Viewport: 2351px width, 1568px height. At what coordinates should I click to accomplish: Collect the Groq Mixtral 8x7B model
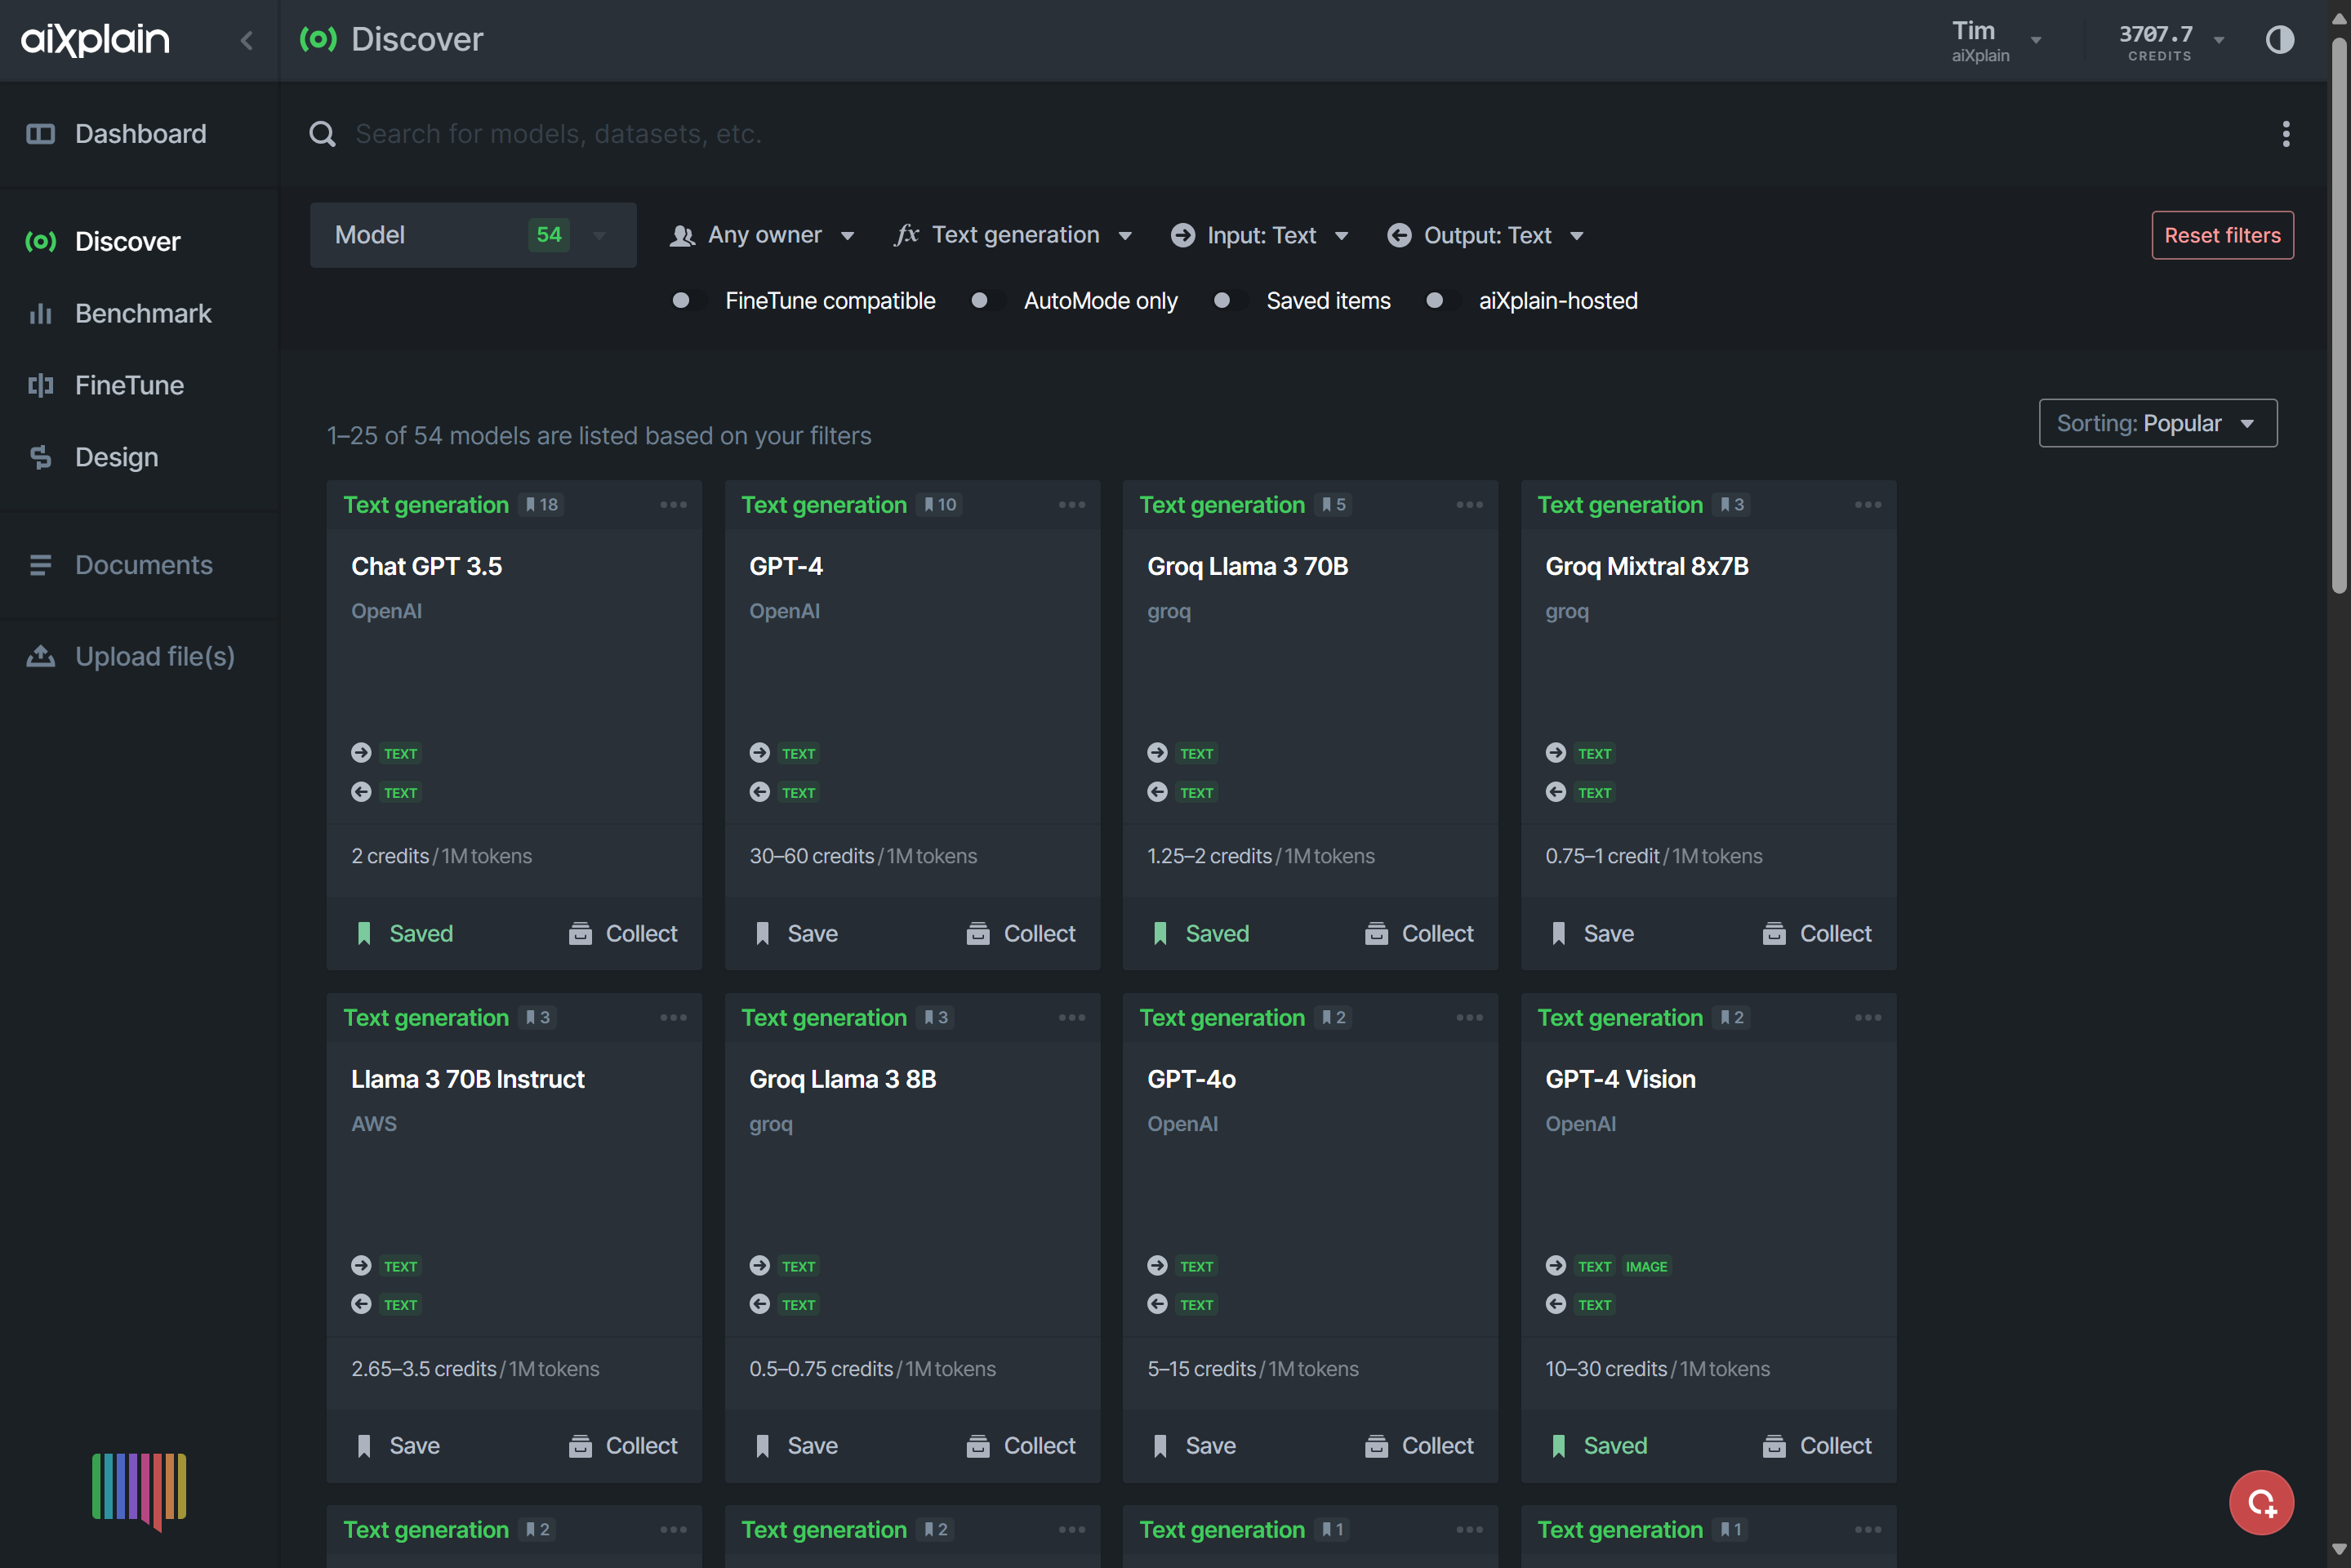(1816, 934)
